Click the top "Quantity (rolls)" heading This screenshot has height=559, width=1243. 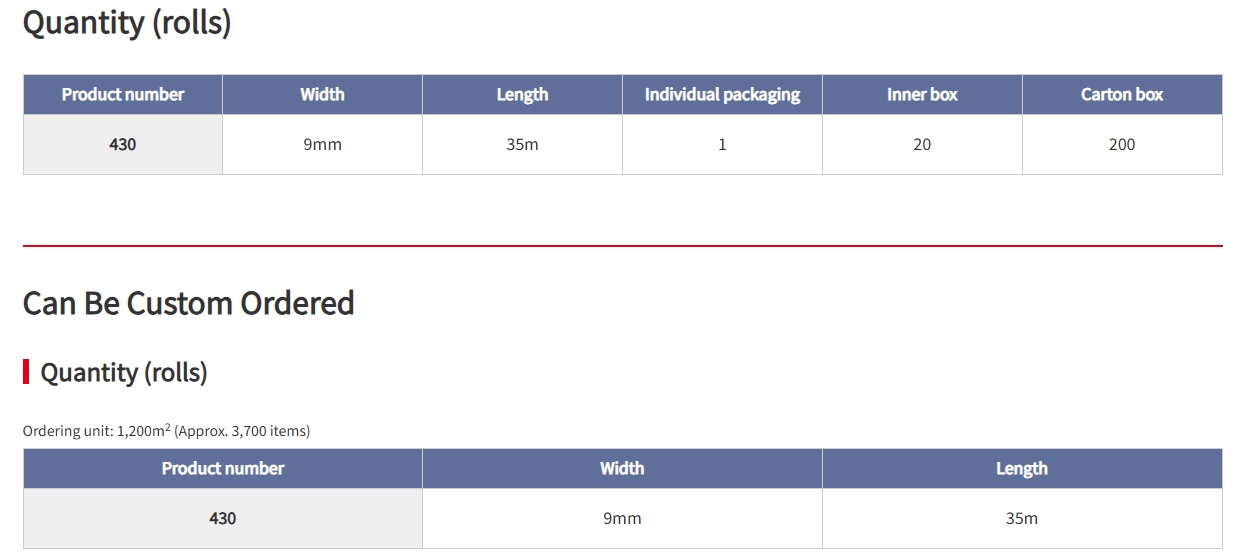[127, 22]
